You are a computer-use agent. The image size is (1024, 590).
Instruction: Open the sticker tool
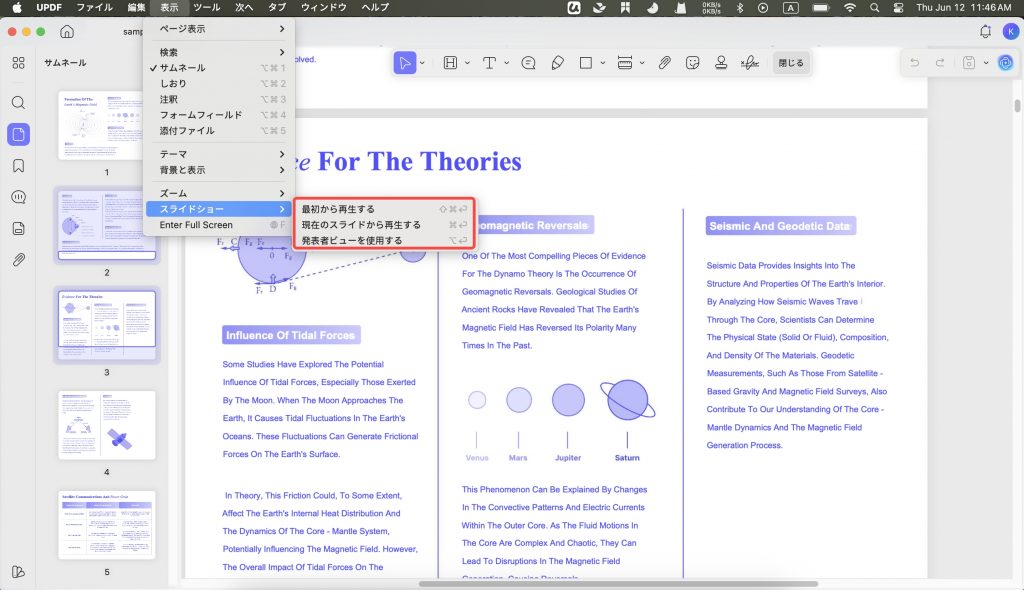[693, 63]
